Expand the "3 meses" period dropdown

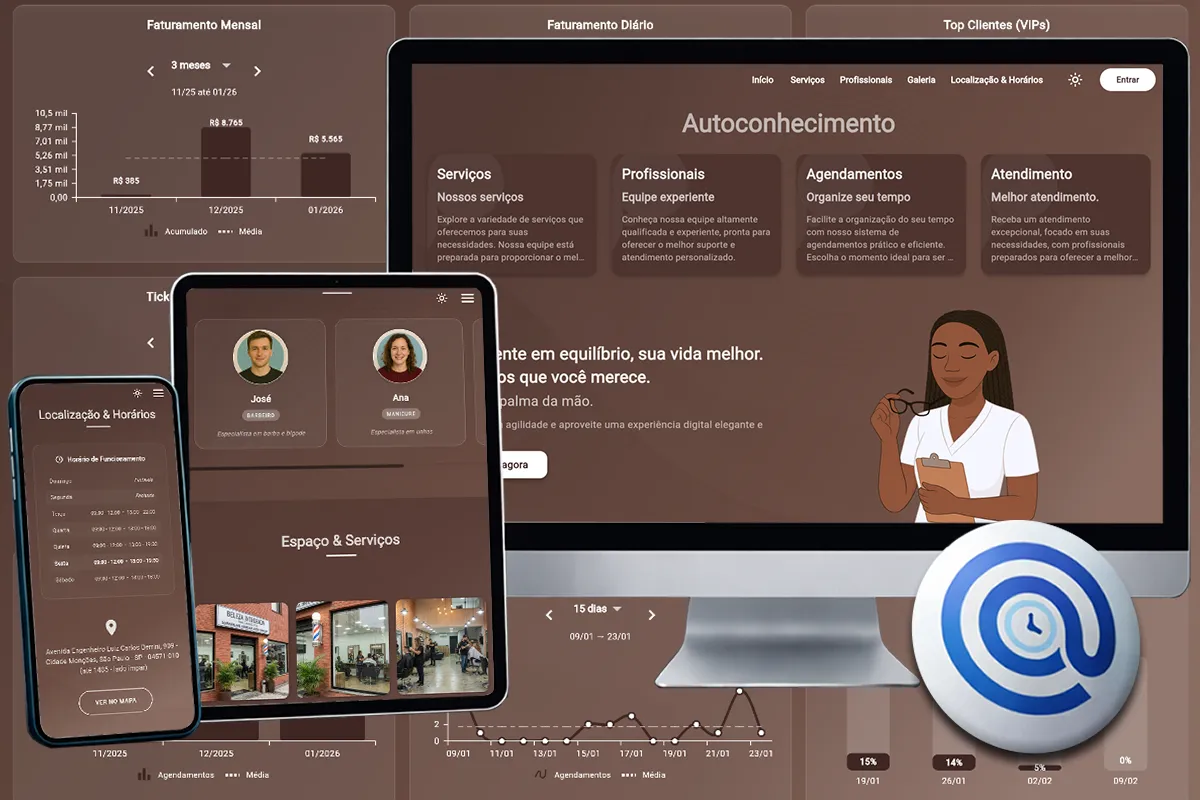[x=201, y=66]
